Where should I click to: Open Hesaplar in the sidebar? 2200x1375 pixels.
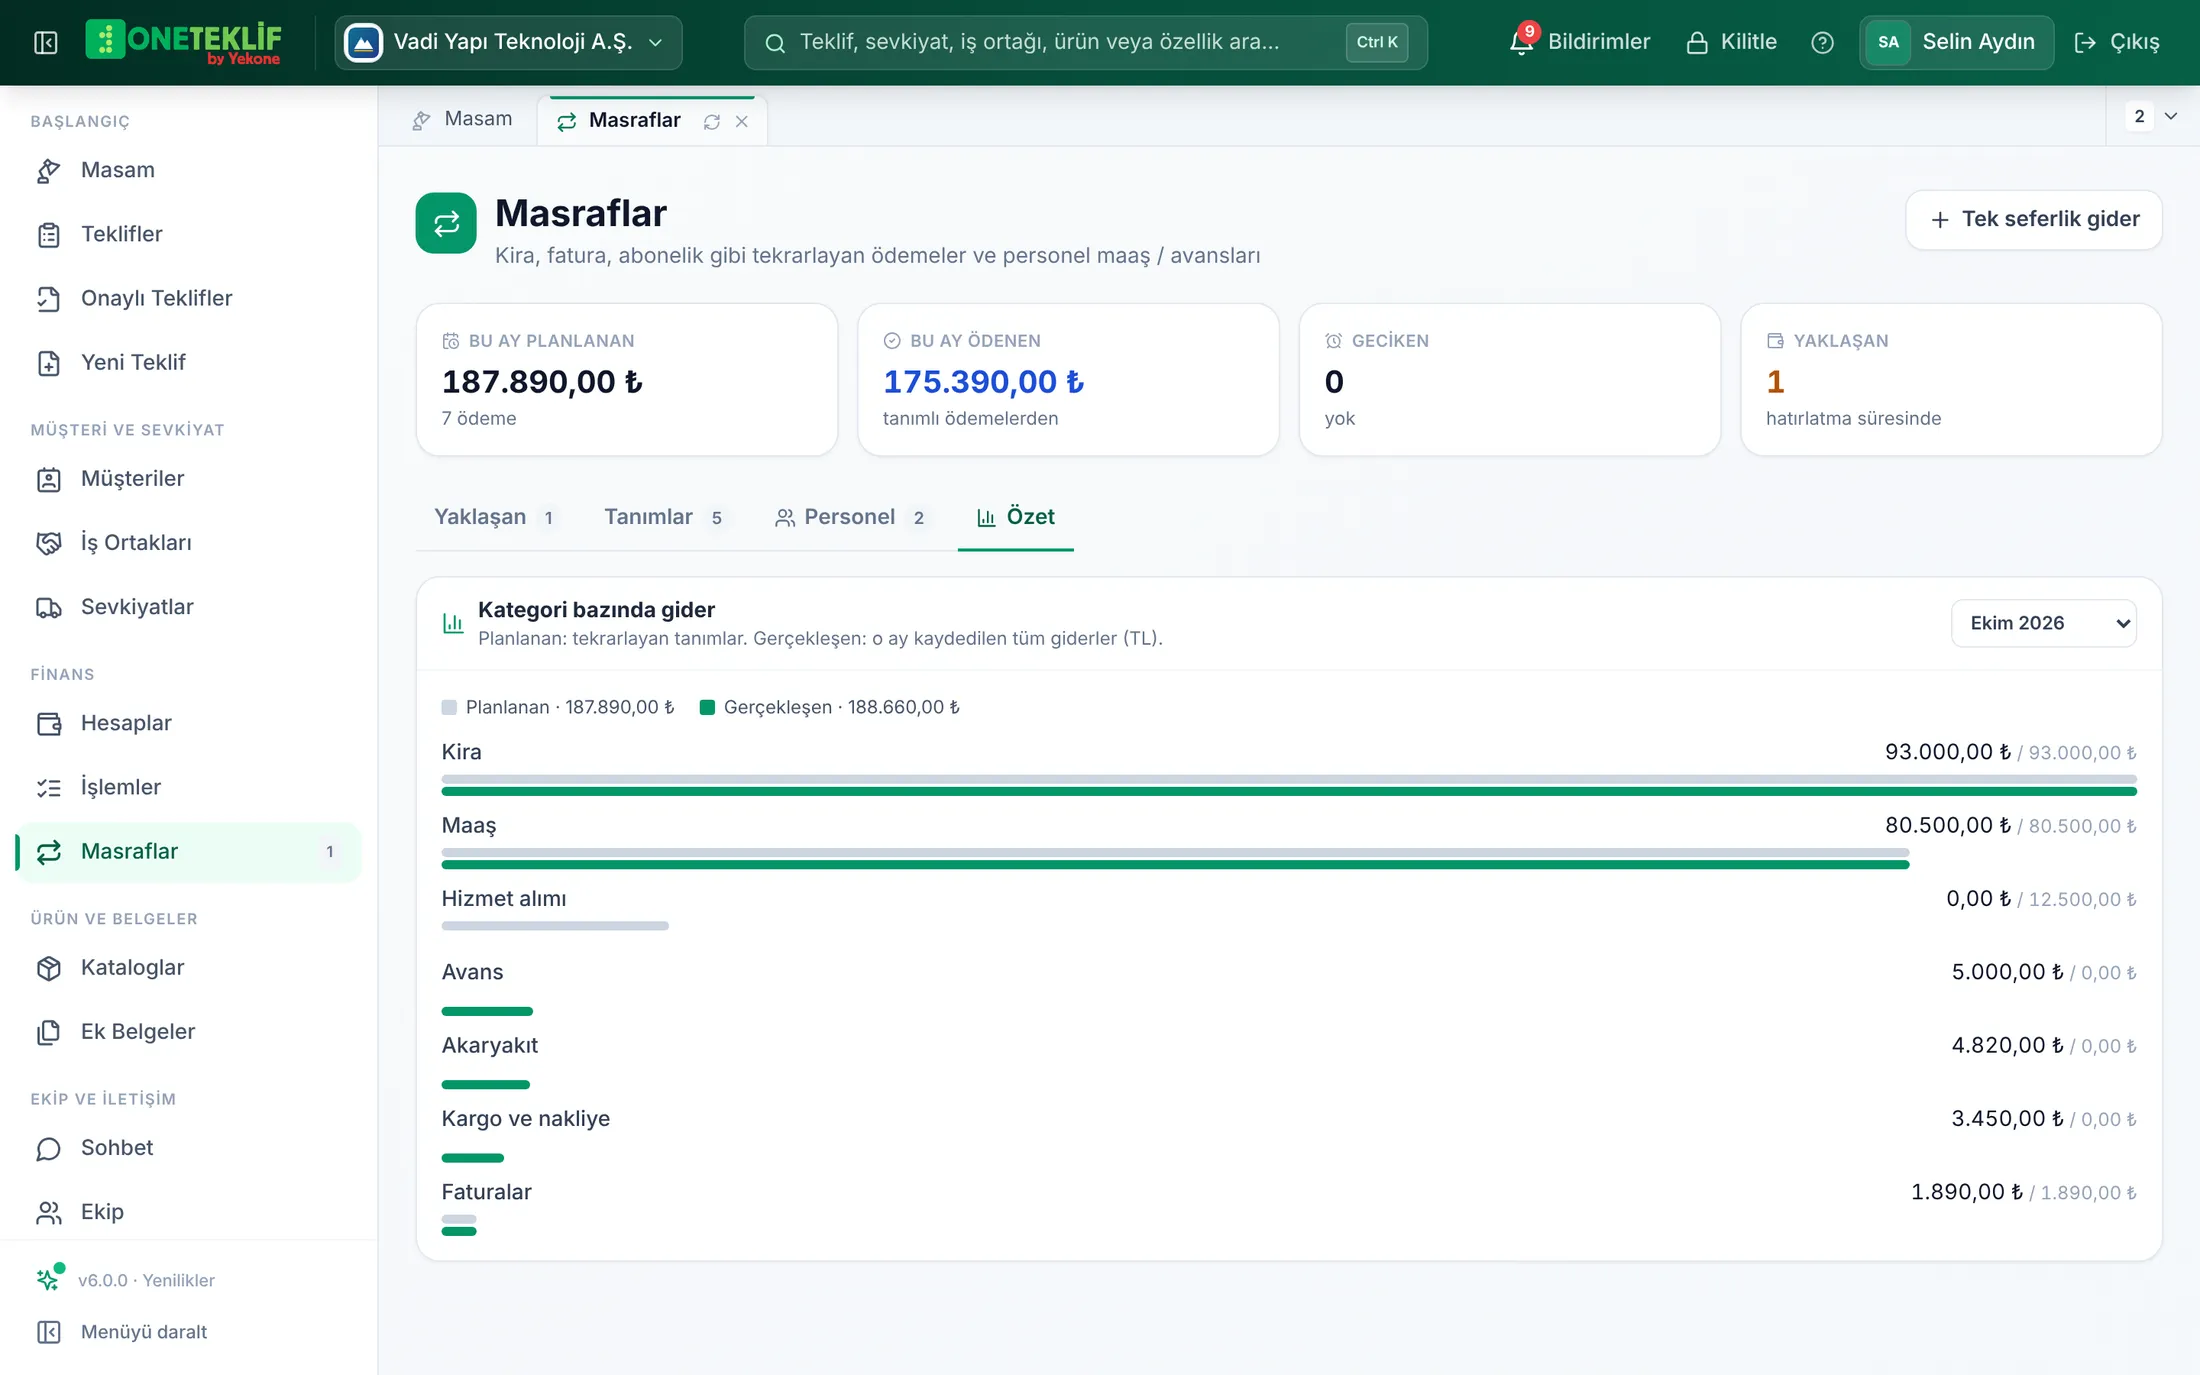coord(188,723)
